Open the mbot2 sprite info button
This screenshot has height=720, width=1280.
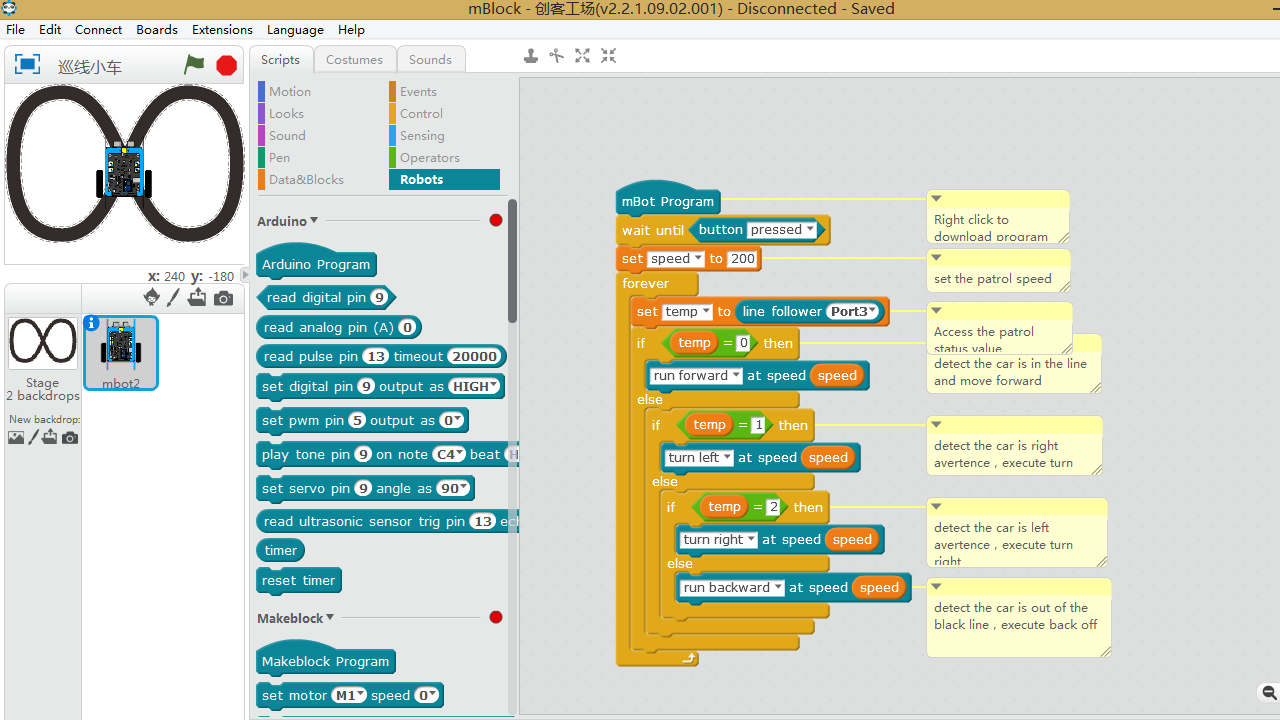tap(92, 323)
